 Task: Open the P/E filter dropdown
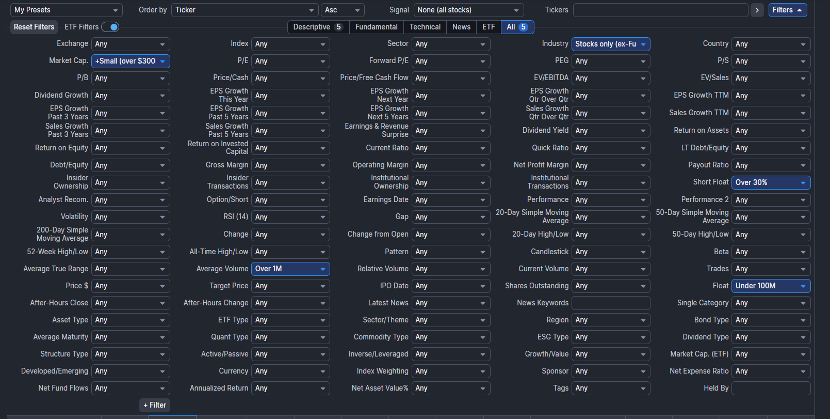point(290,61)
